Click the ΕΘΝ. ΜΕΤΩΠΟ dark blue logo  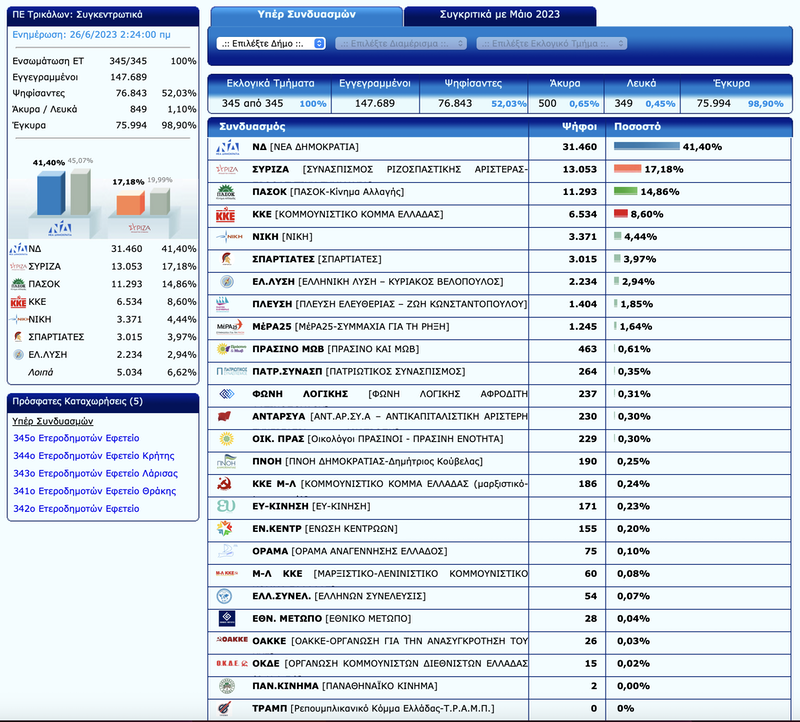coord(227,618)
